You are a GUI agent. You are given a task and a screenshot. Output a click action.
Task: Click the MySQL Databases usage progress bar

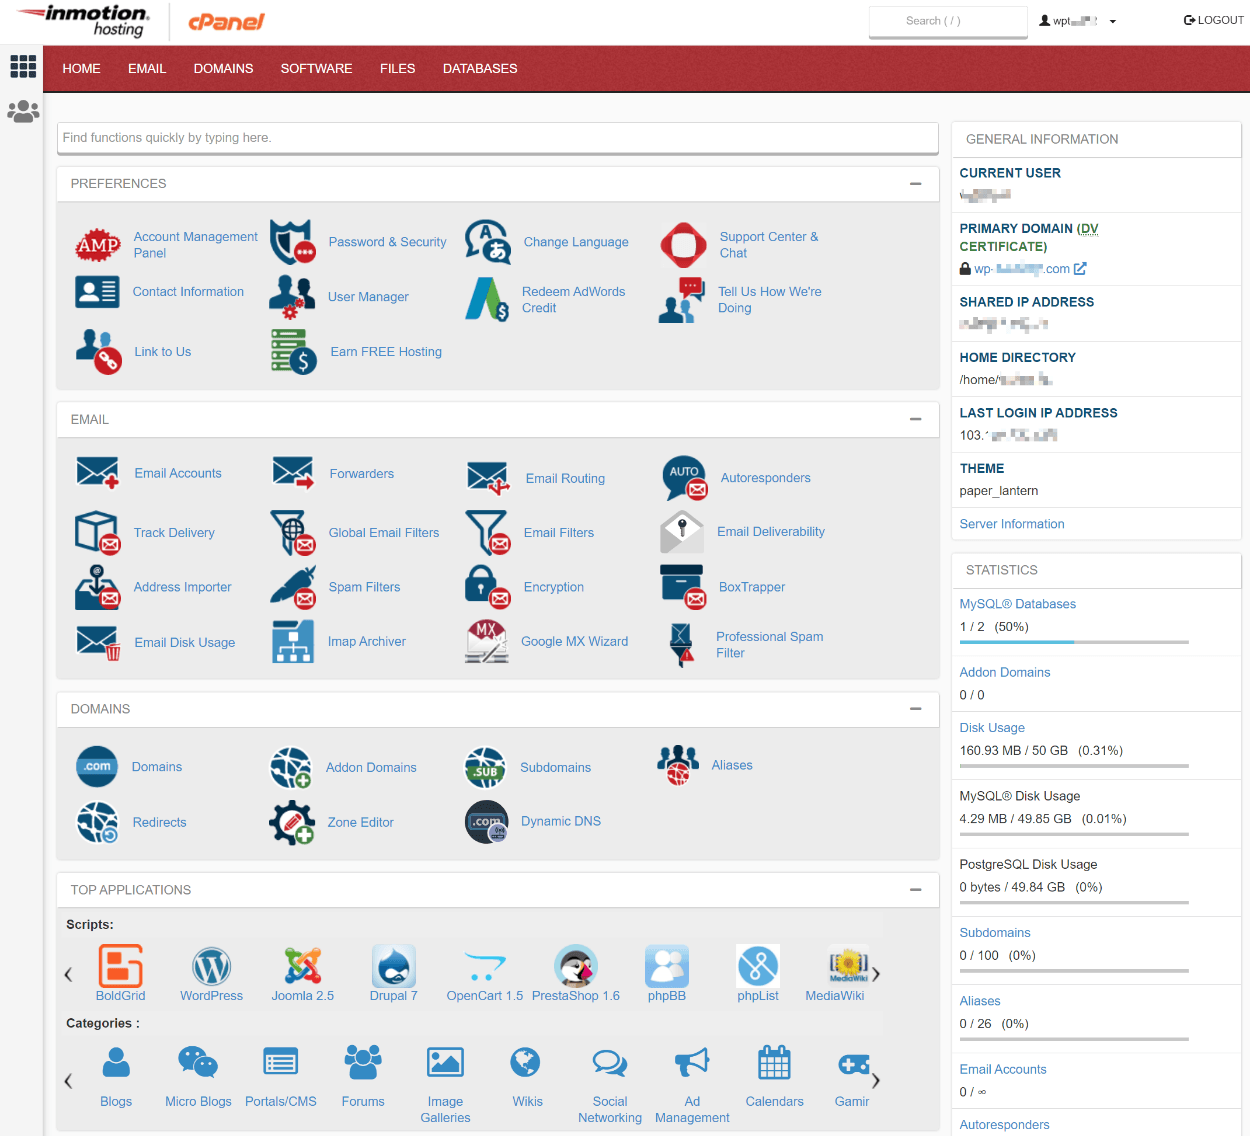[x=1074, y=642]
